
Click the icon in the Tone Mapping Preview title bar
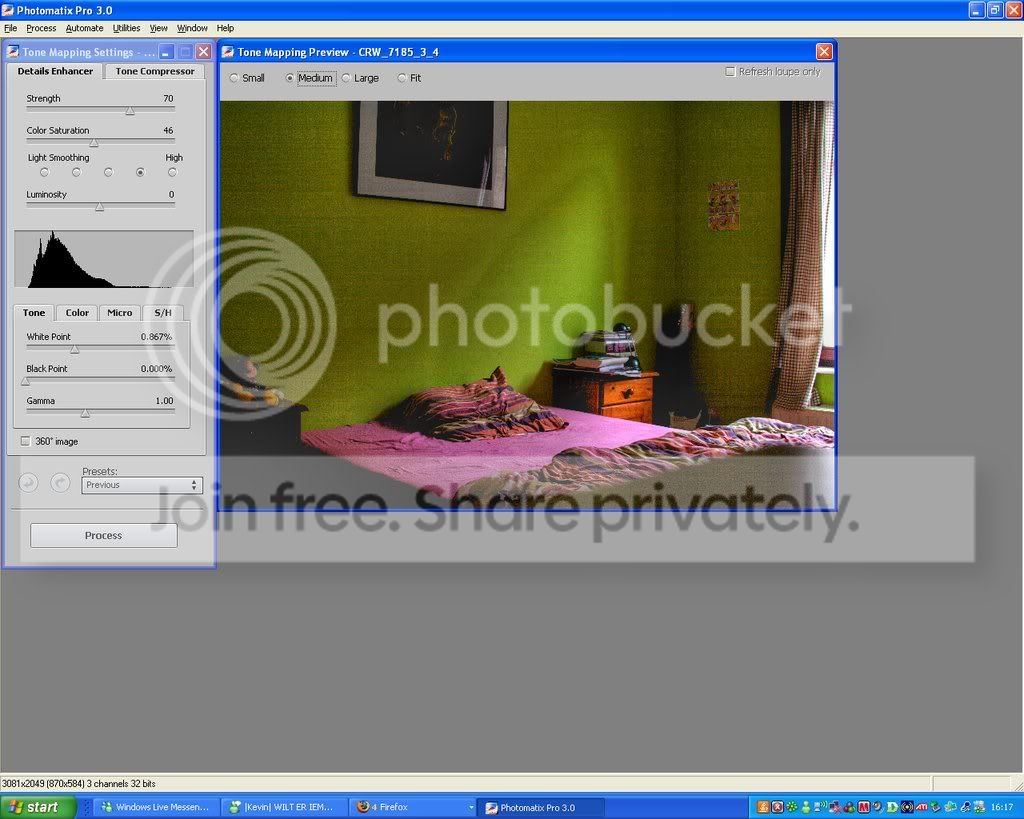tap(228, 52)
